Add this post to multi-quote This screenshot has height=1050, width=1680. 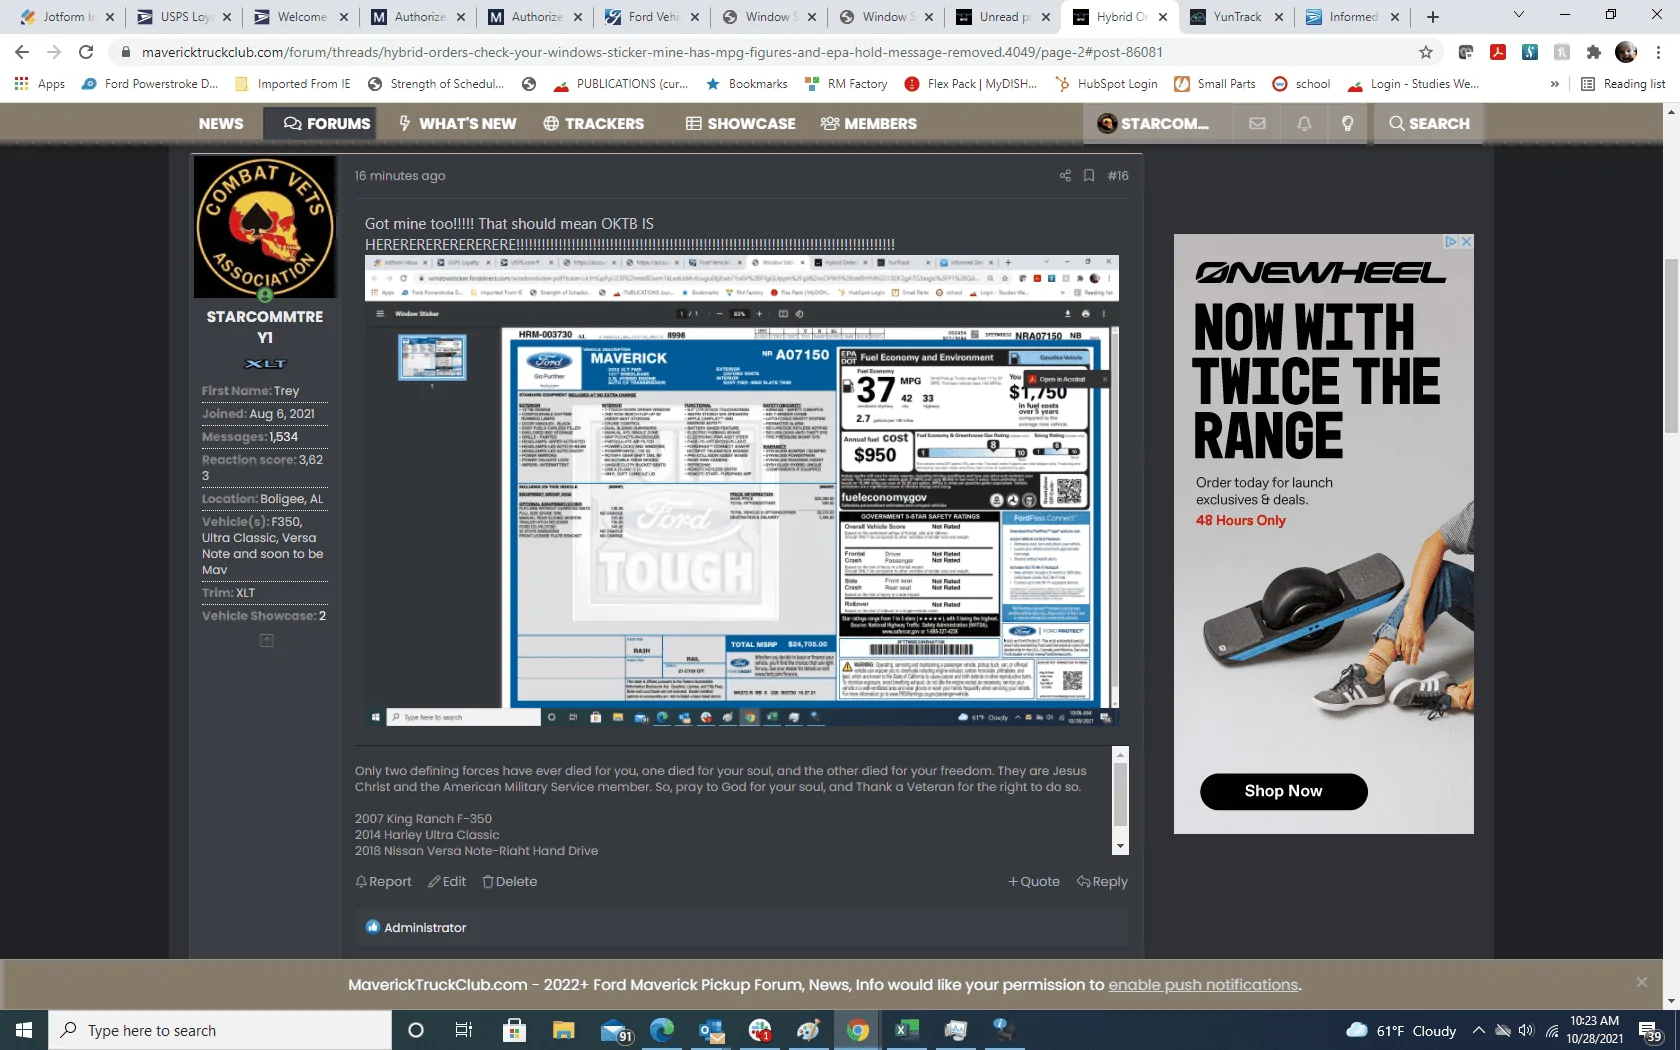(x=1034, y=882)
